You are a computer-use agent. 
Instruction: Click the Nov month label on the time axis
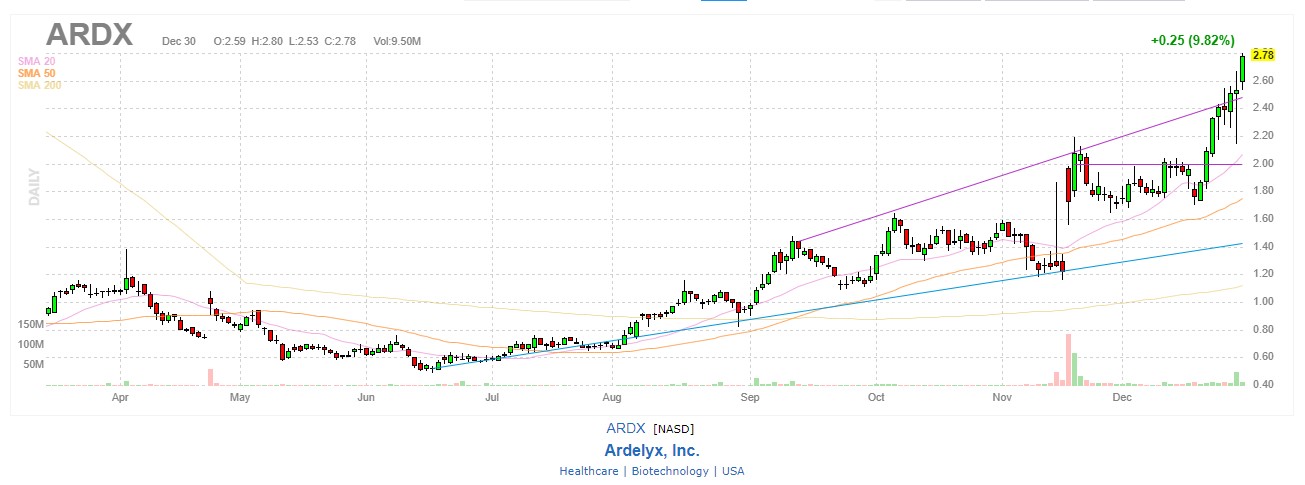(1003, 397)
